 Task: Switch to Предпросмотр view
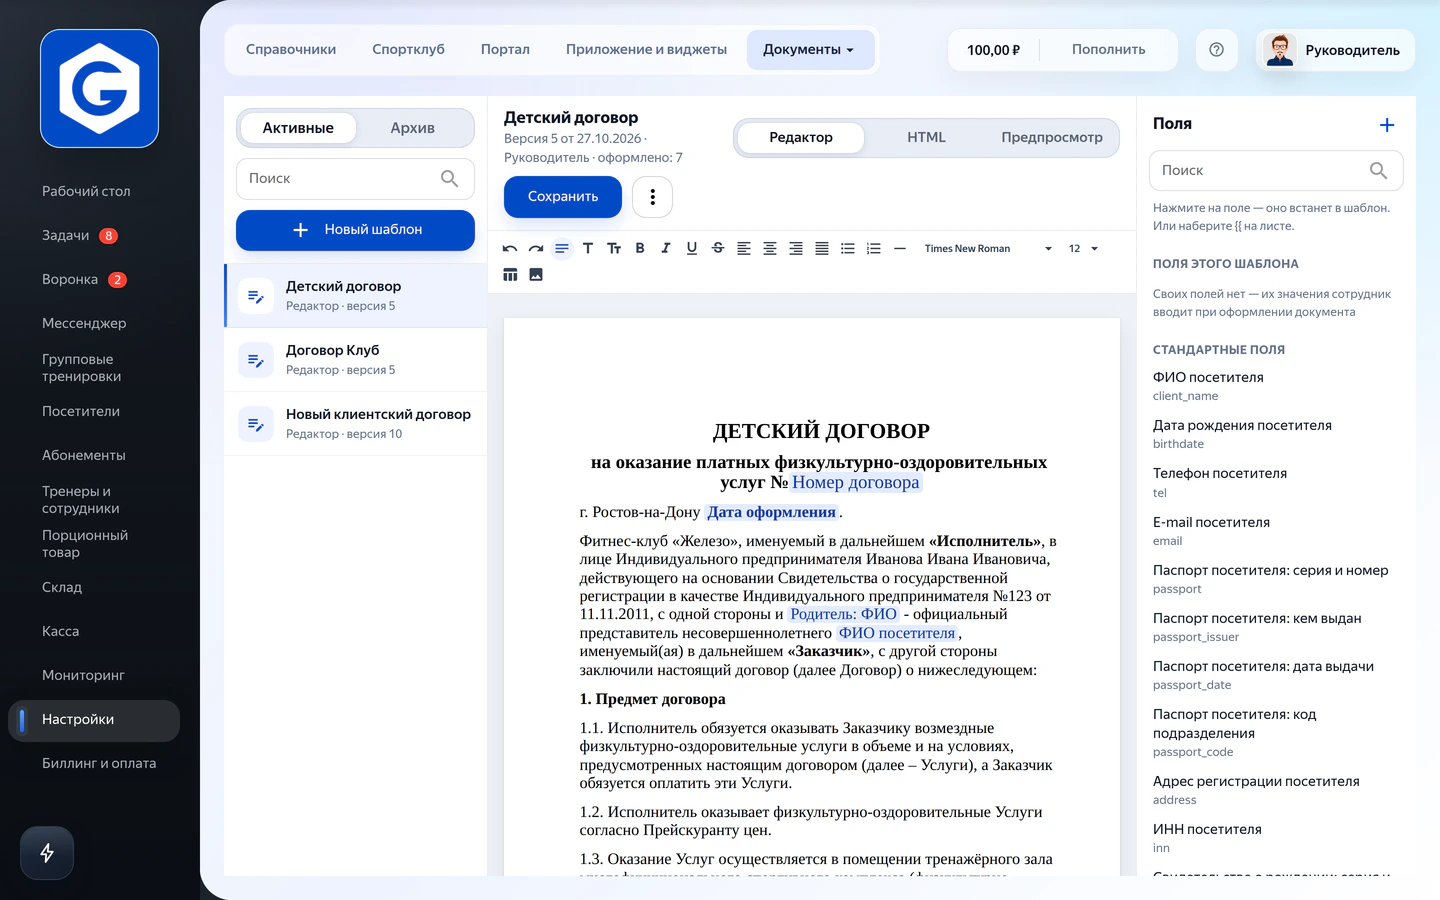pyautogui.click(x=1052, y=138)
